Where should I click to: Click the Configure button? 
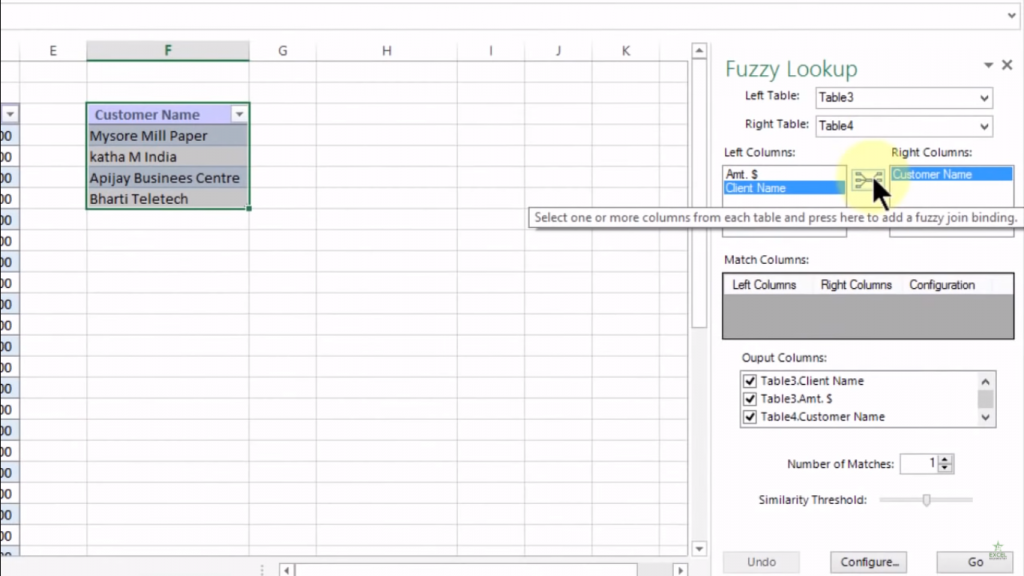(867, 561)
